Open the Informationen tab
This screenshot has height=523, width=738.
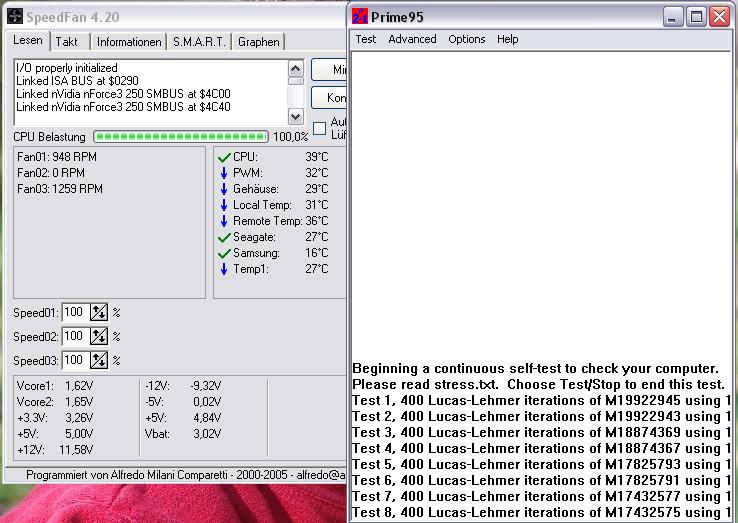(128, 42)
